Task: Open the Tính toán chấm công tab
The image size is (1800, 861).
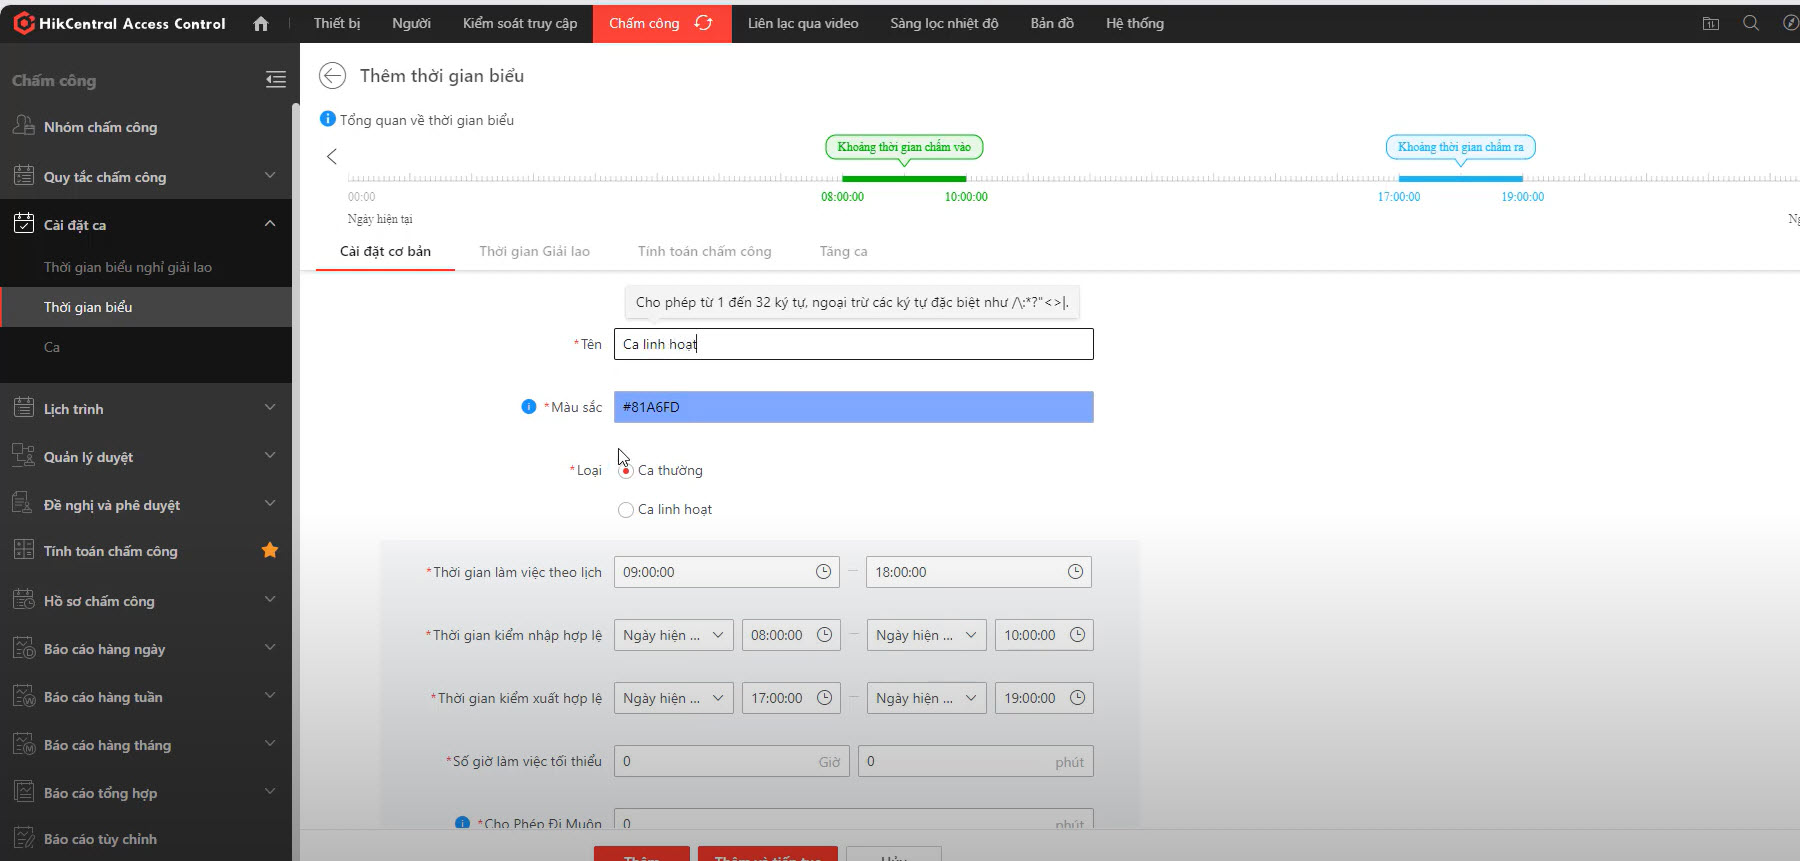Action: 704,251
